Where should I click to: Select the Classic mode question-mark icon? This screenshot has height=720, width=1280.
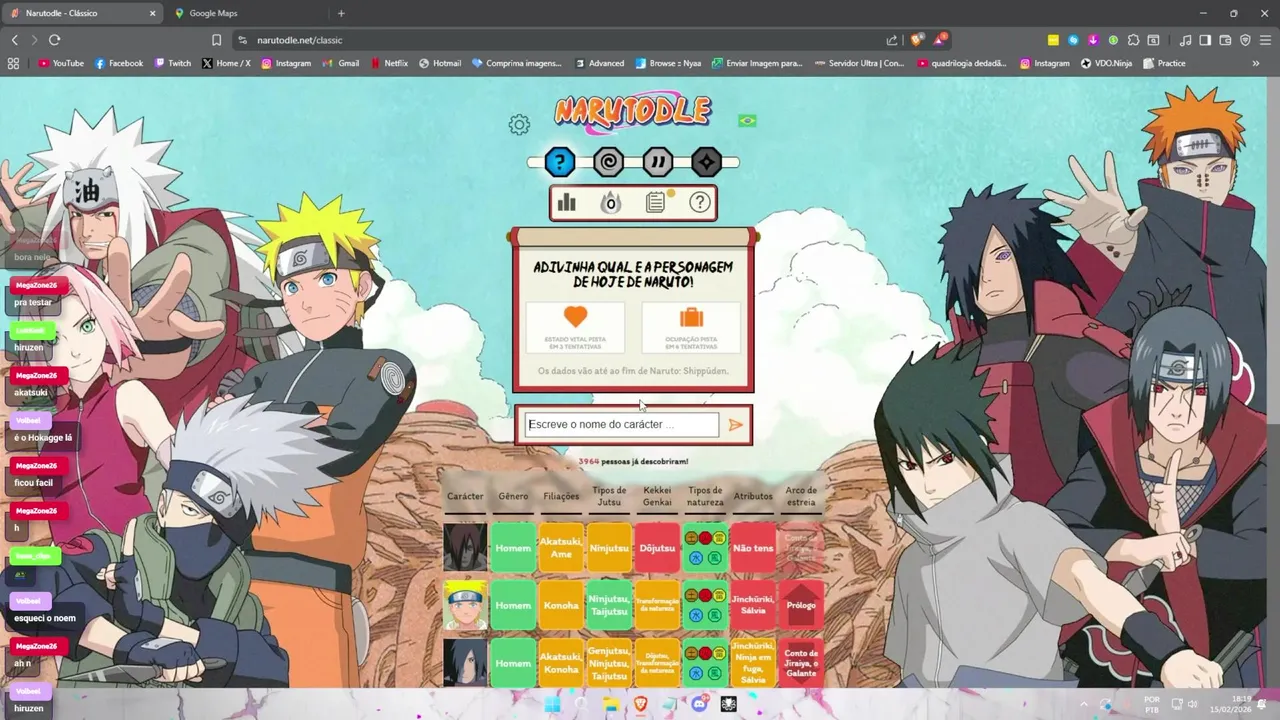[560, 162]
